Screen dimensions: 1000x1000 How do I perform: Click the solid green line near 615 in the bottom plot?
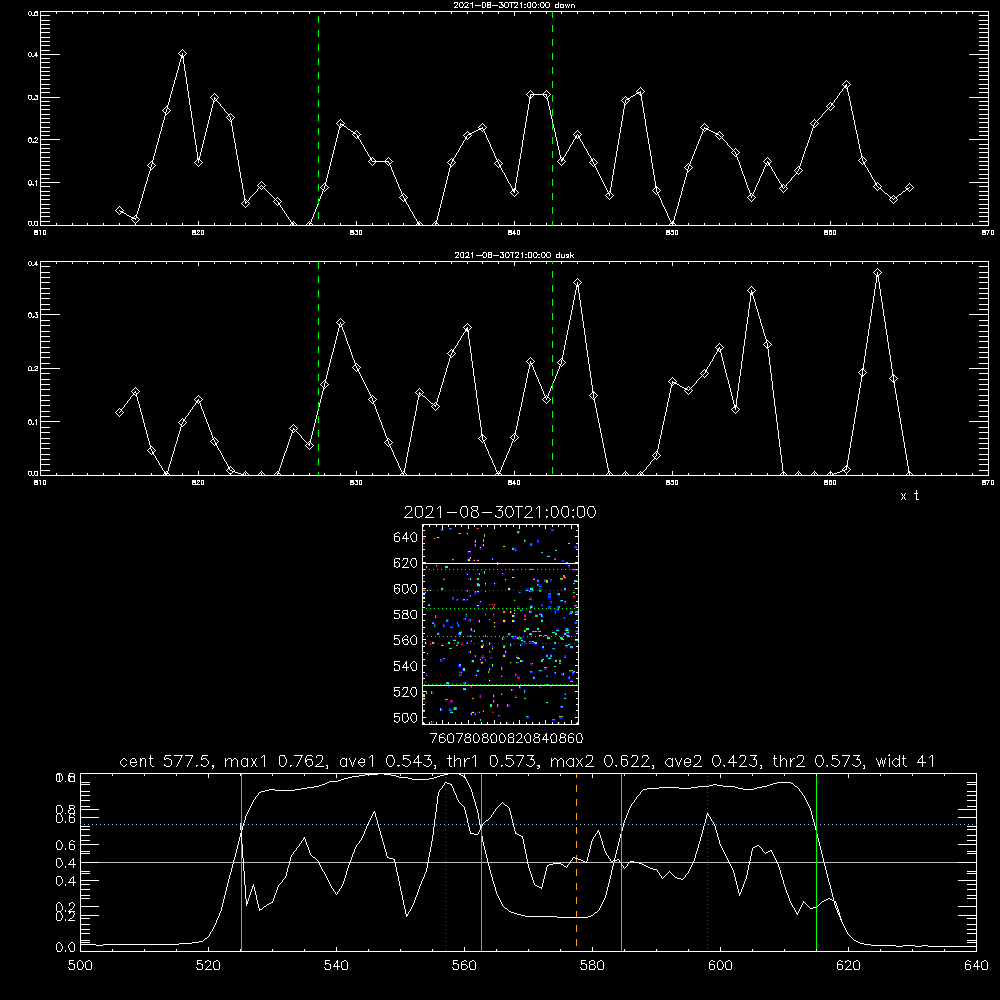pyautogui.click(x=816, y=861)
